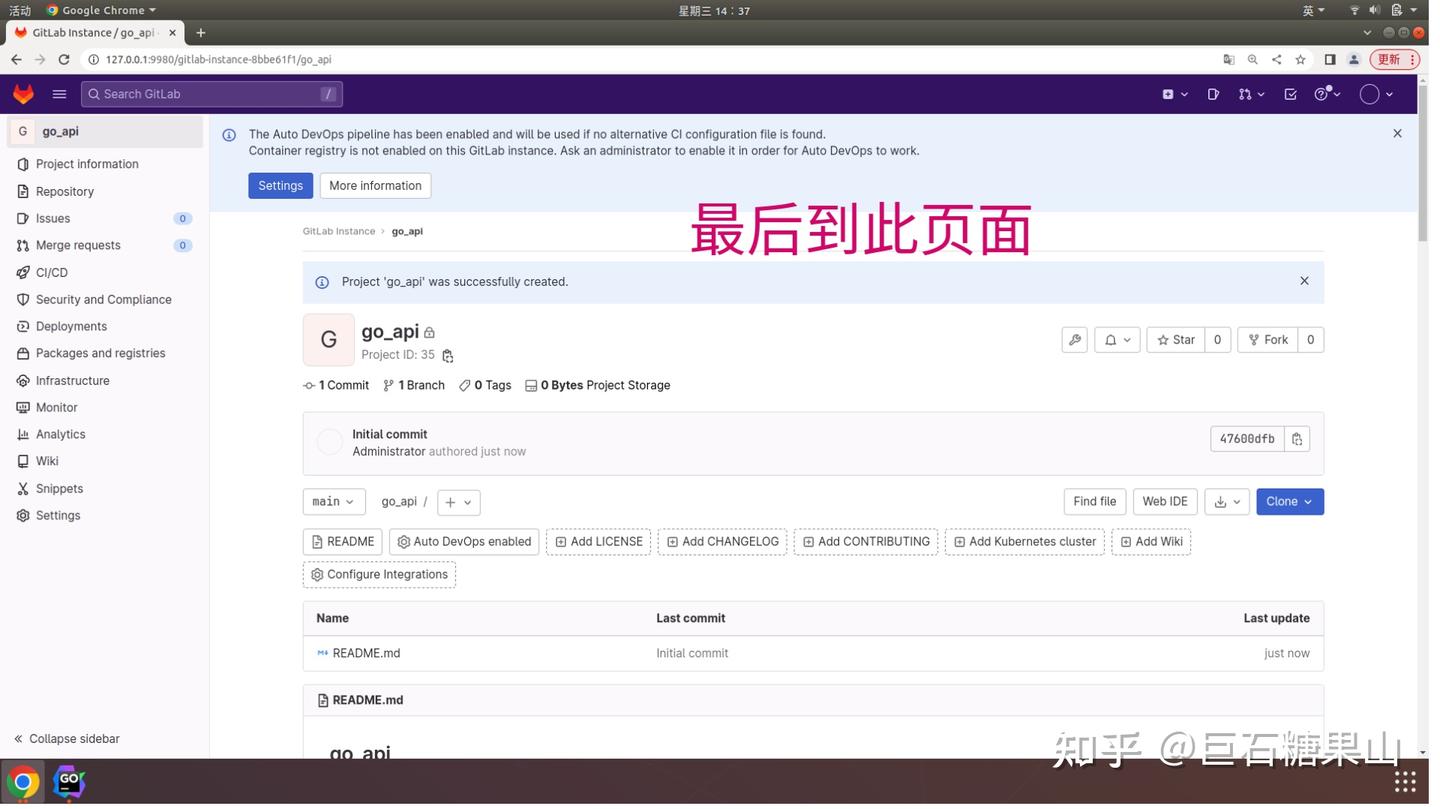Open the Chrome icon in the dock
This screenshot has height=809, width=1440.
tap(23, 782)
